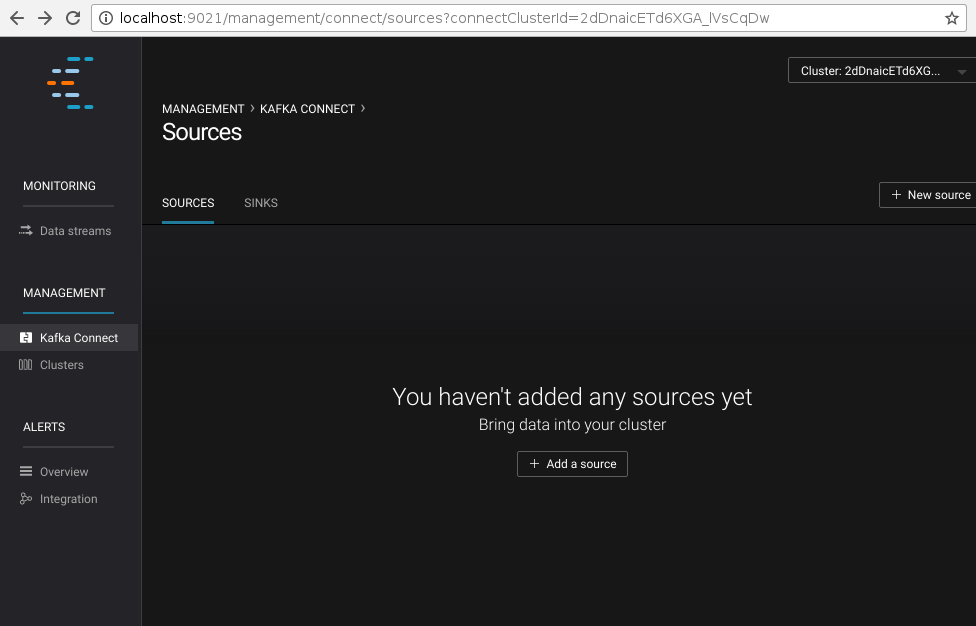This screenshot has width=976, height=626.
Task: View site info icon in address bar
Action: point(106,18)
